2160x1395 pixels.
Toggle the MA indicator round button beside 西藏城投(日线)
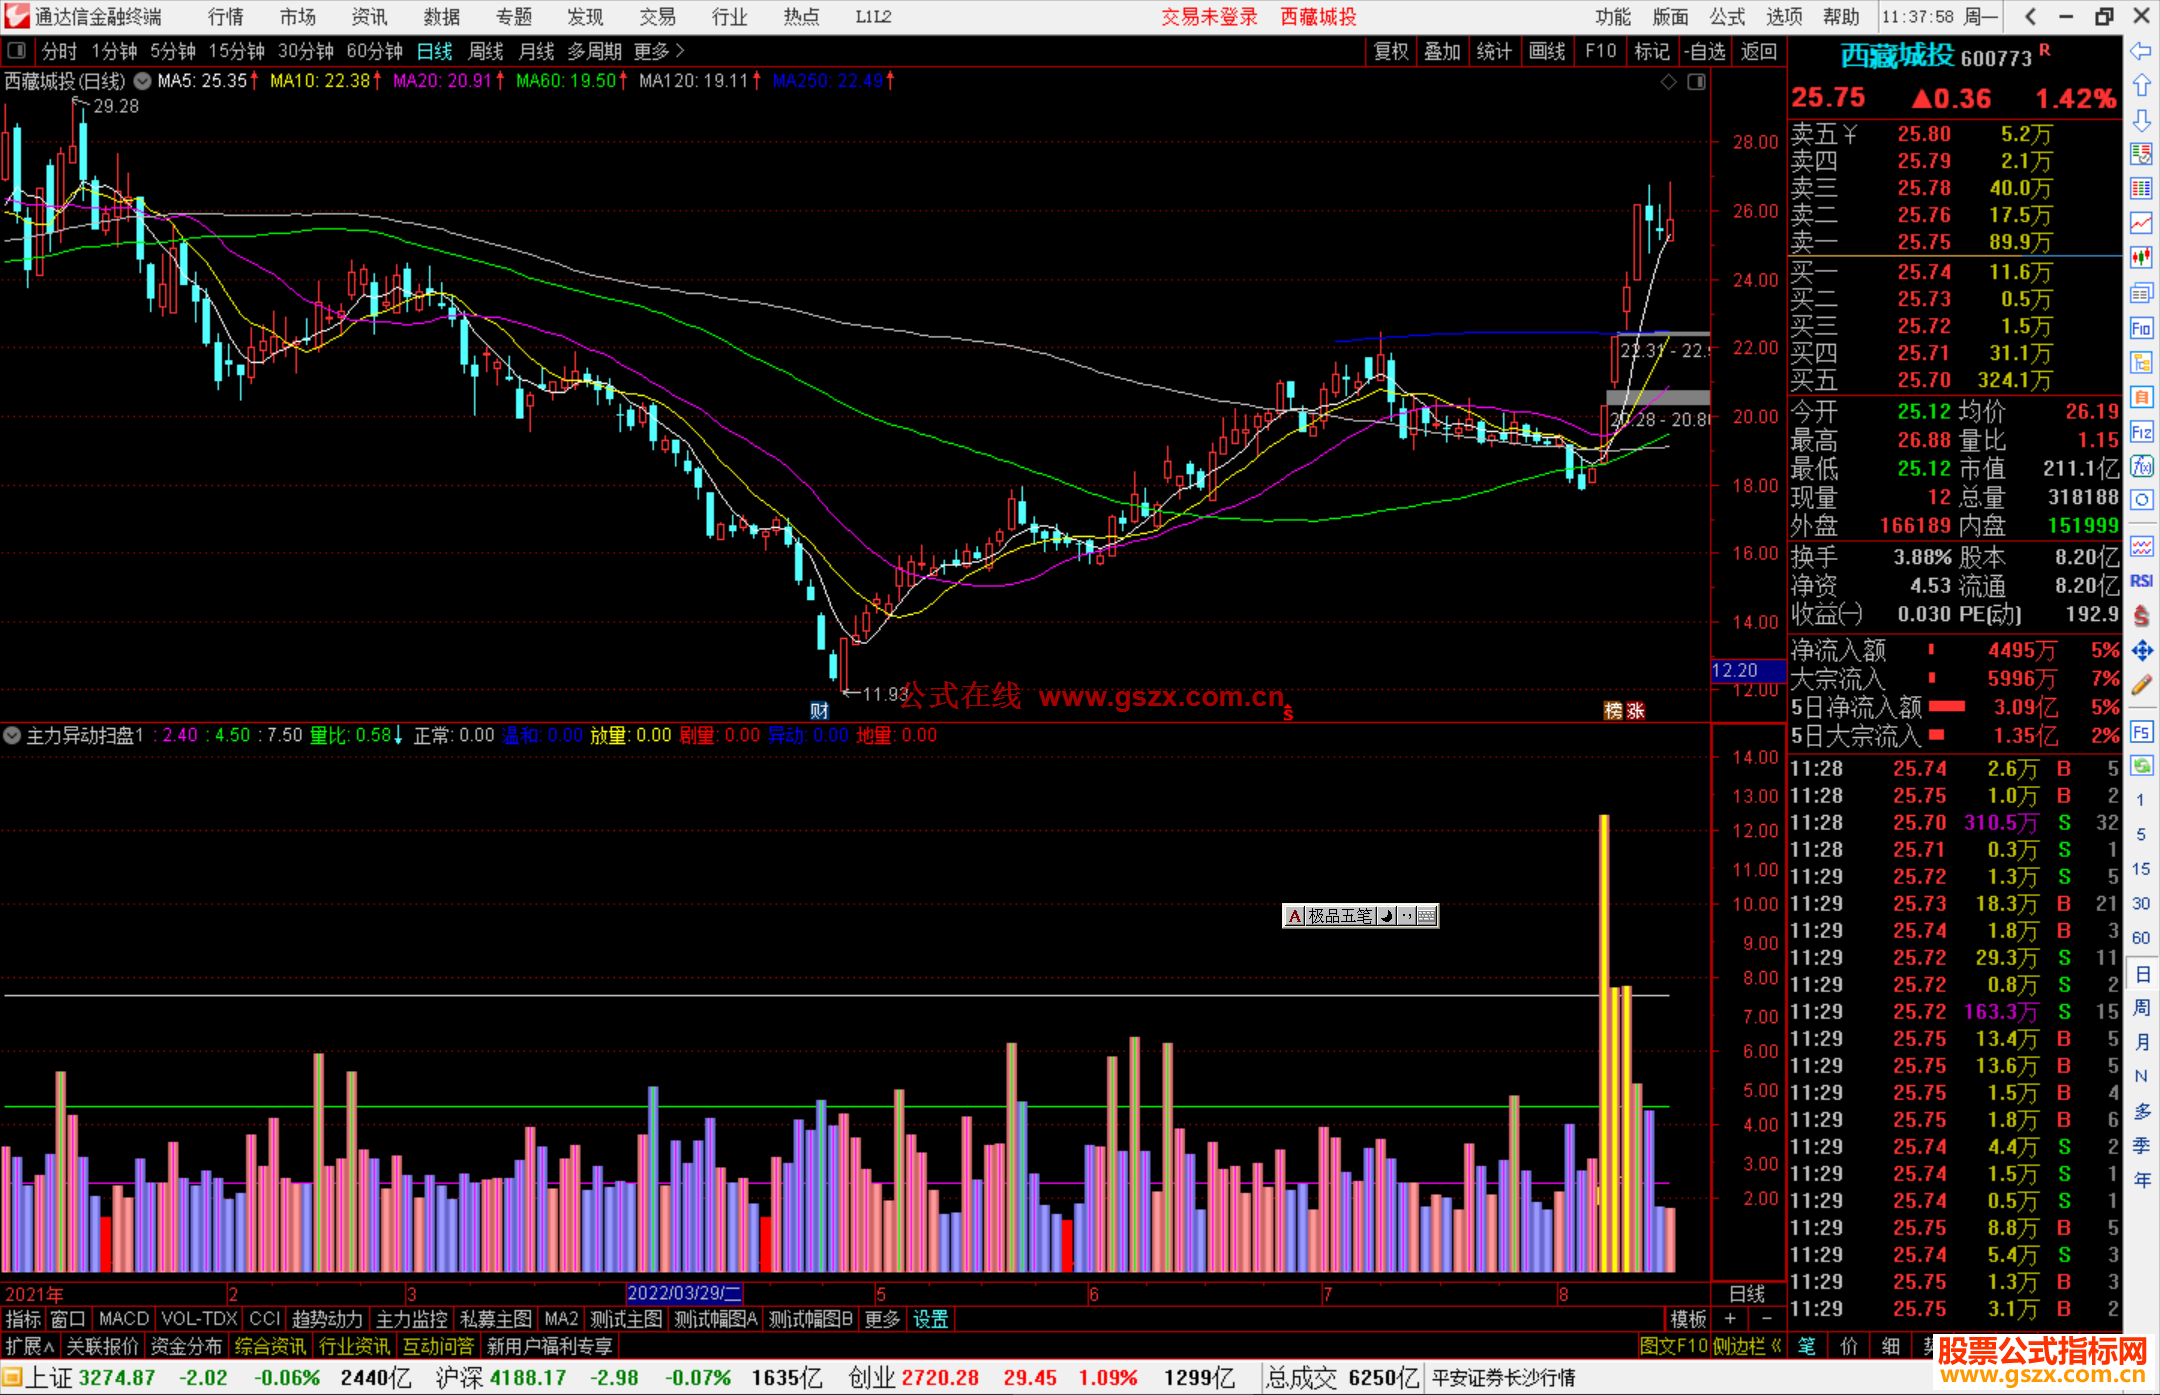coord(143,81)
